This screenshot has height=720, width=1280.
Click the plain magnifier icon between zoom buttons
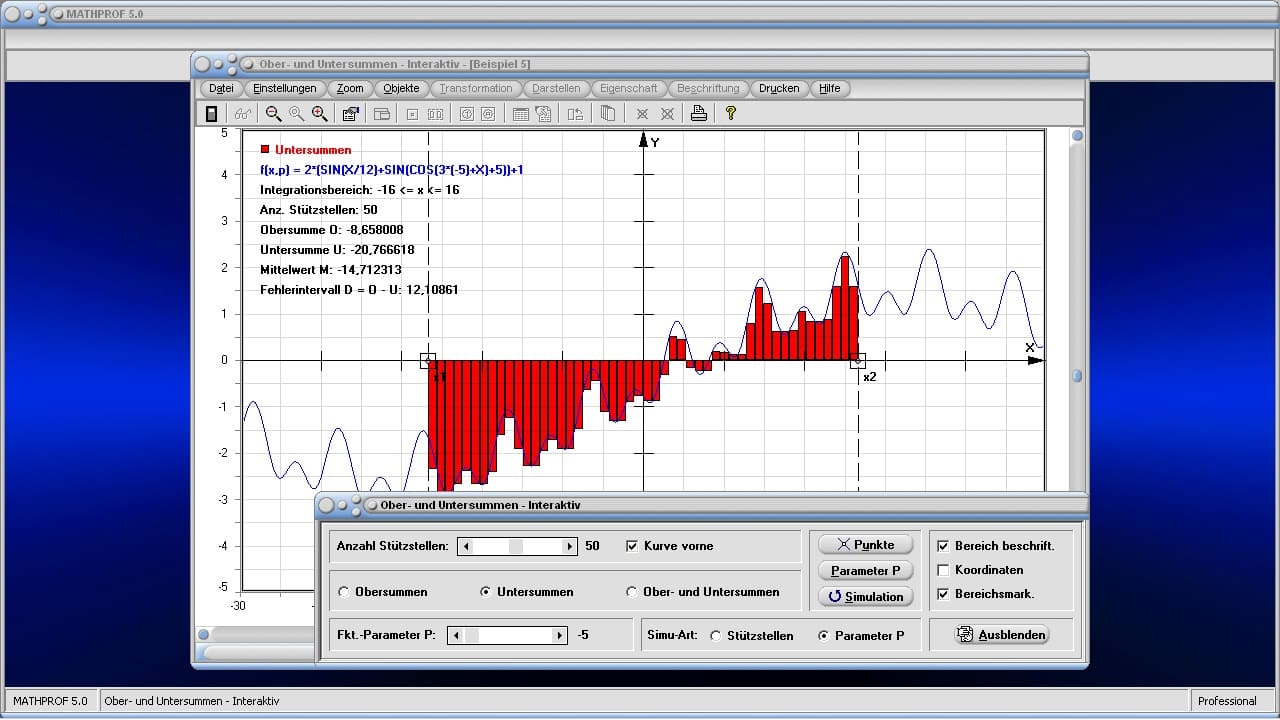point(296,114)
